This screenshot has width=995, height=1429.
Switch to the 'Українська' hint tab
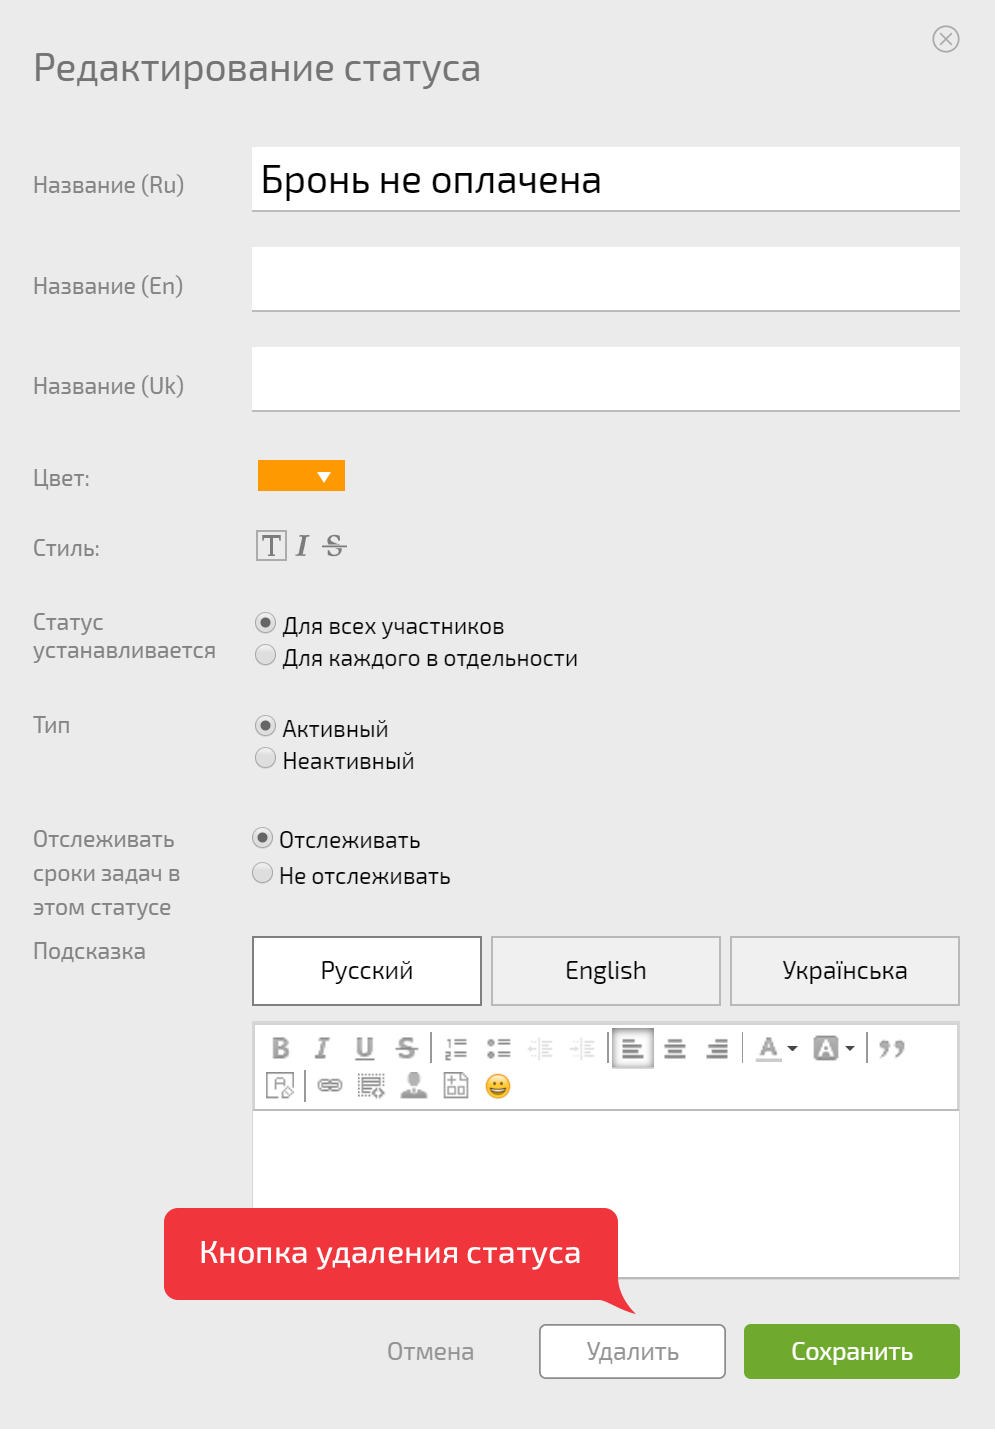845,971
